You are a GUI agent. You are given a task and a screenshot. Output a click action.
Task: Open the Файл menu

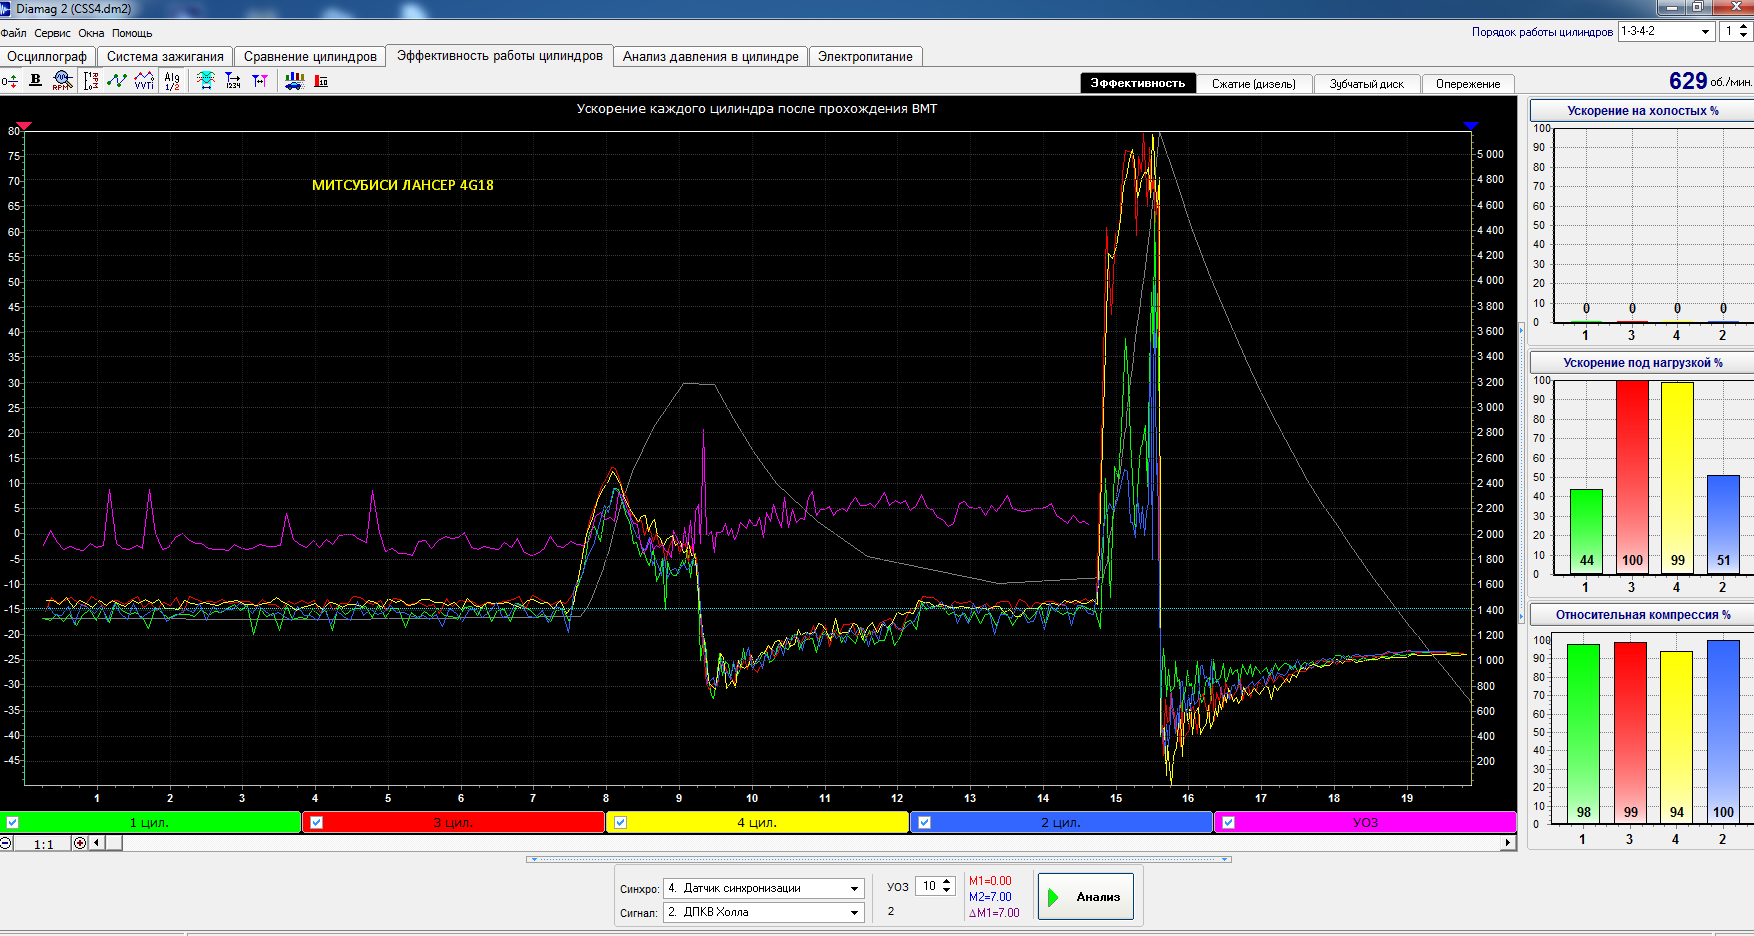point(14,33)
